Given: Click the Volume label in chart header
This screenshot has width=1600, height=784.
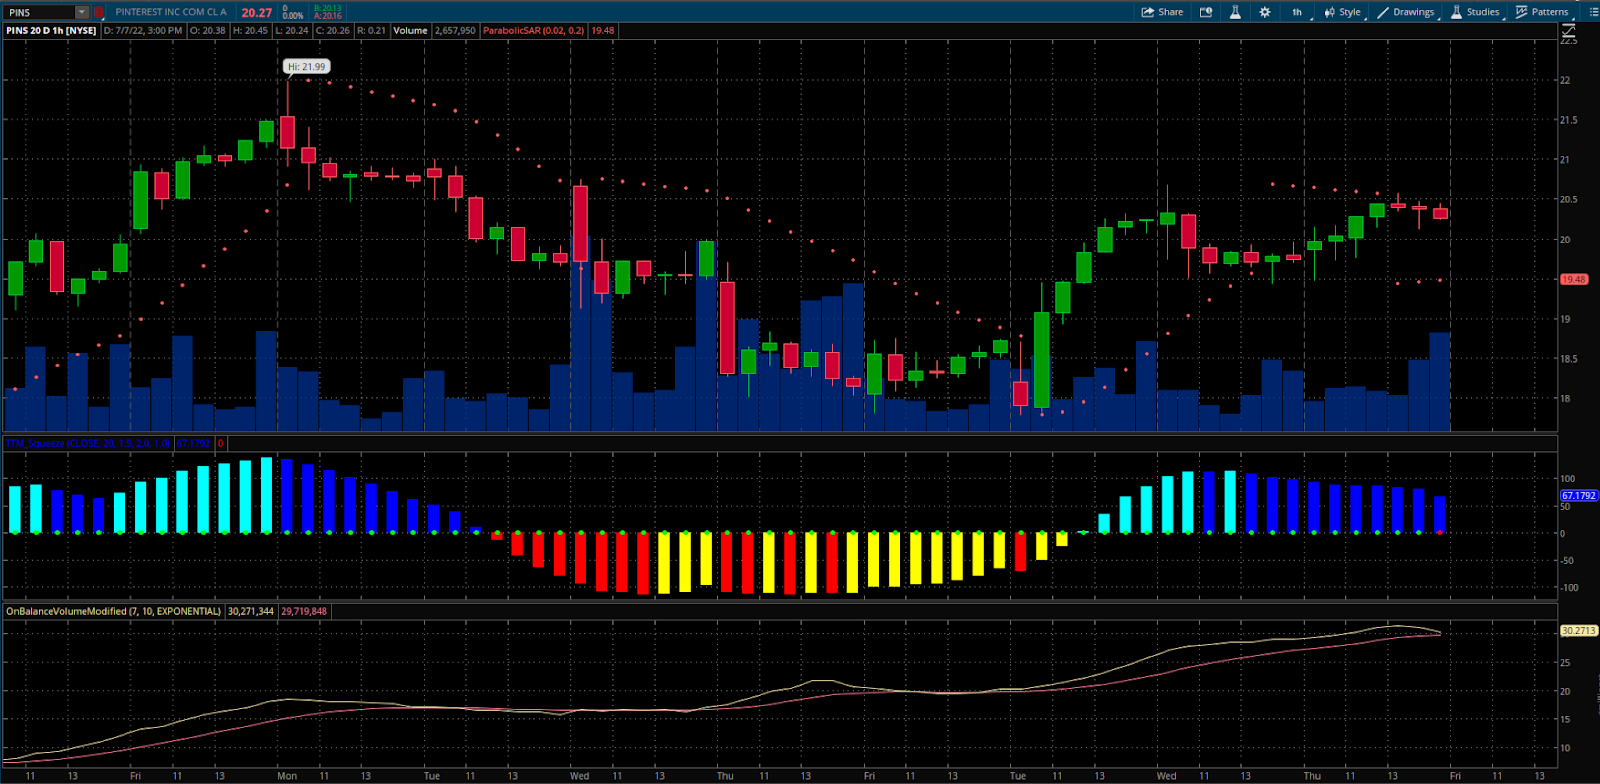Looking at the screenshot, I should [x=410, y=31].
